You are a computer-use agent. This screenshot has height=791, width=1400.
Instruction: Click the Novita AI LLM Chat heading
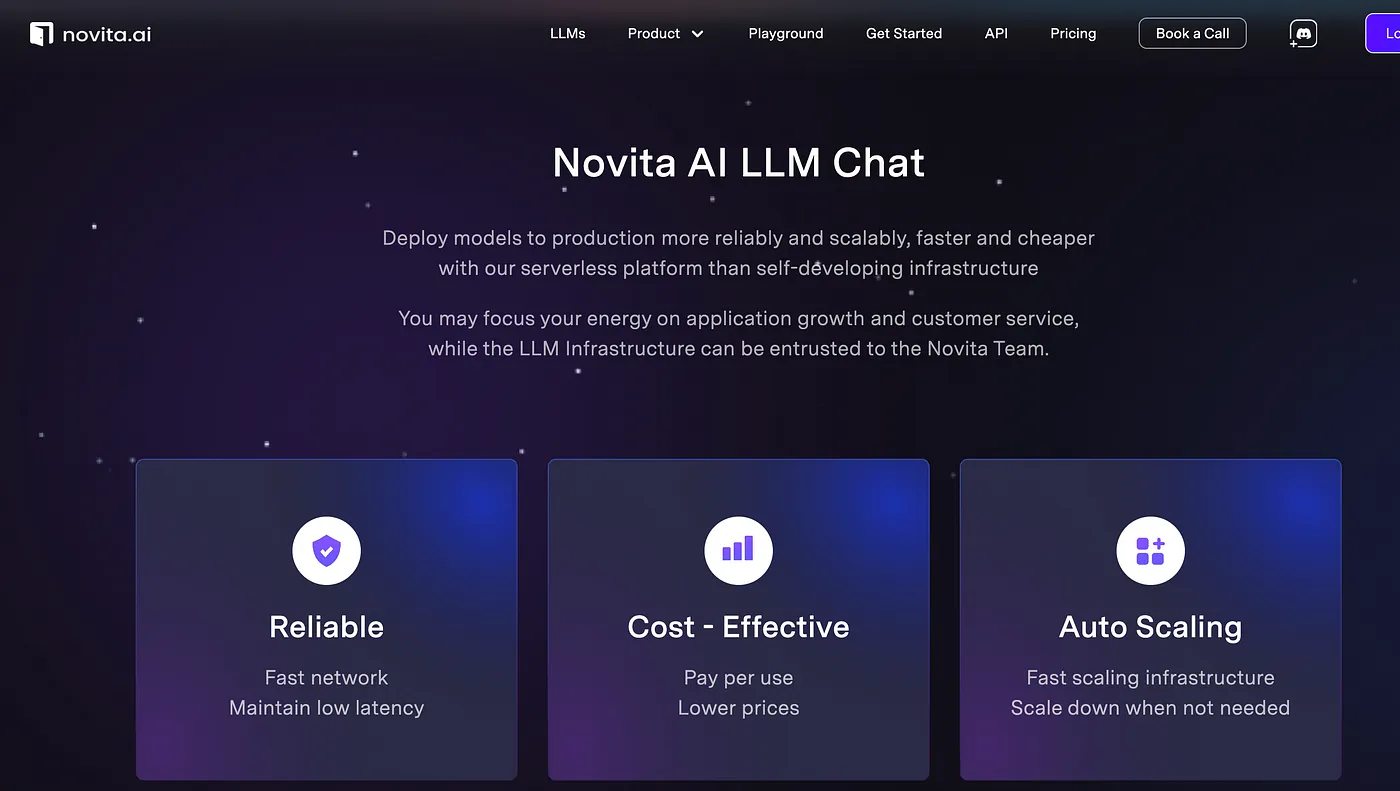[x=739, y=163]
